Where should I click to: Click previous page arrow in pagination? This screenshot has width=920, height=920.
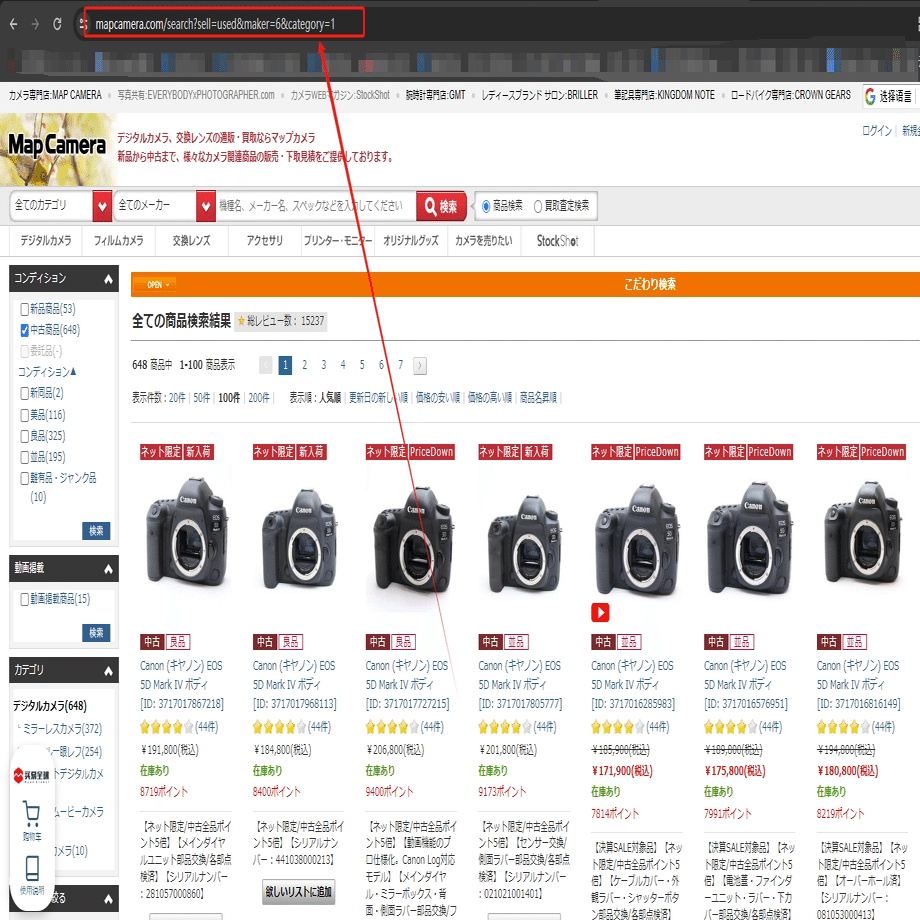(x=266, y=366)
